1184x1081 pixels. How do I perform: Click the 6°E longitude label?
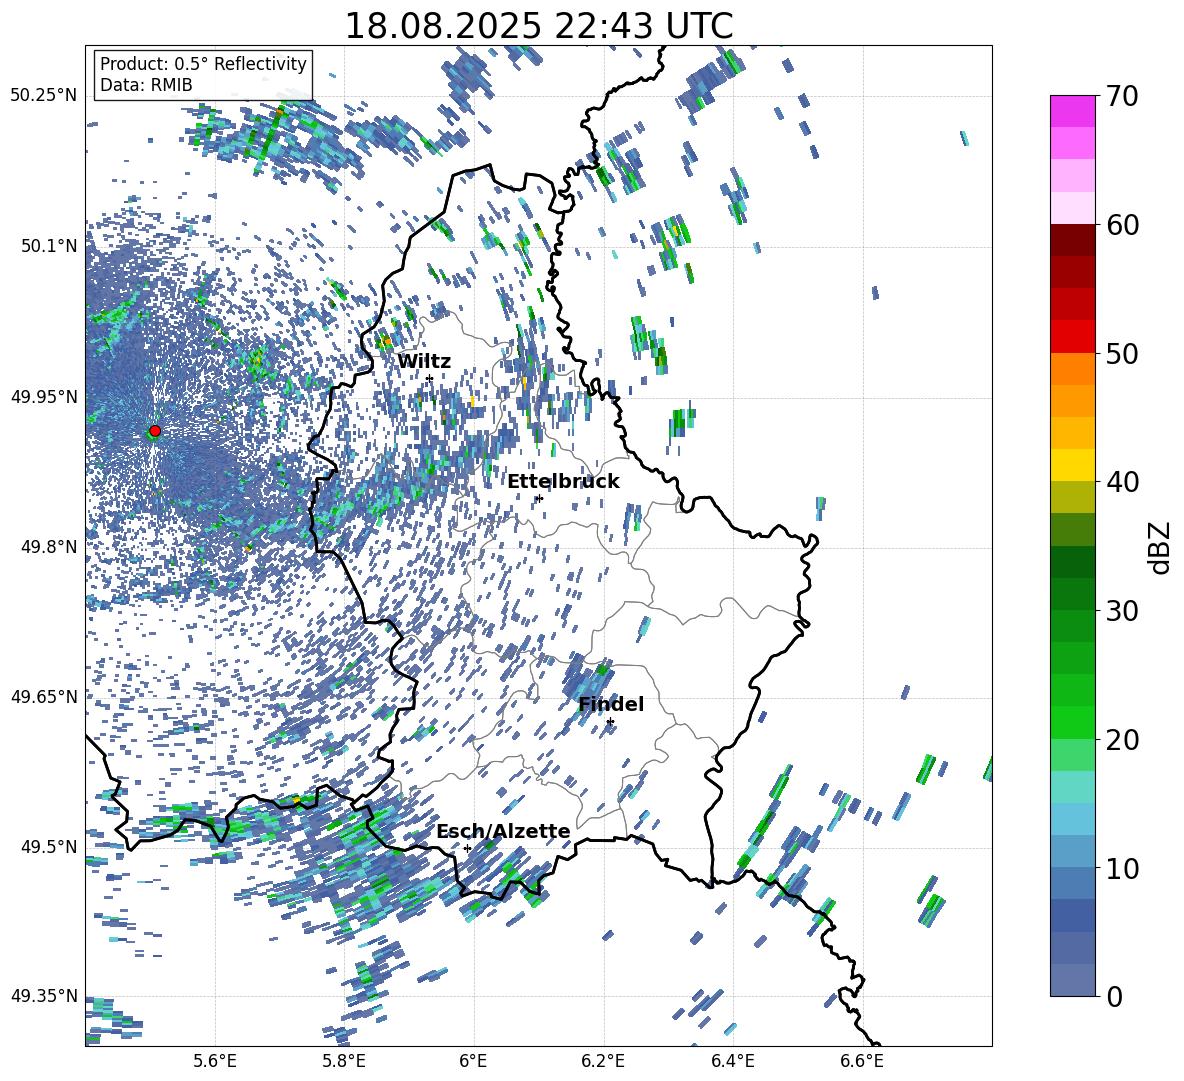473,1061
